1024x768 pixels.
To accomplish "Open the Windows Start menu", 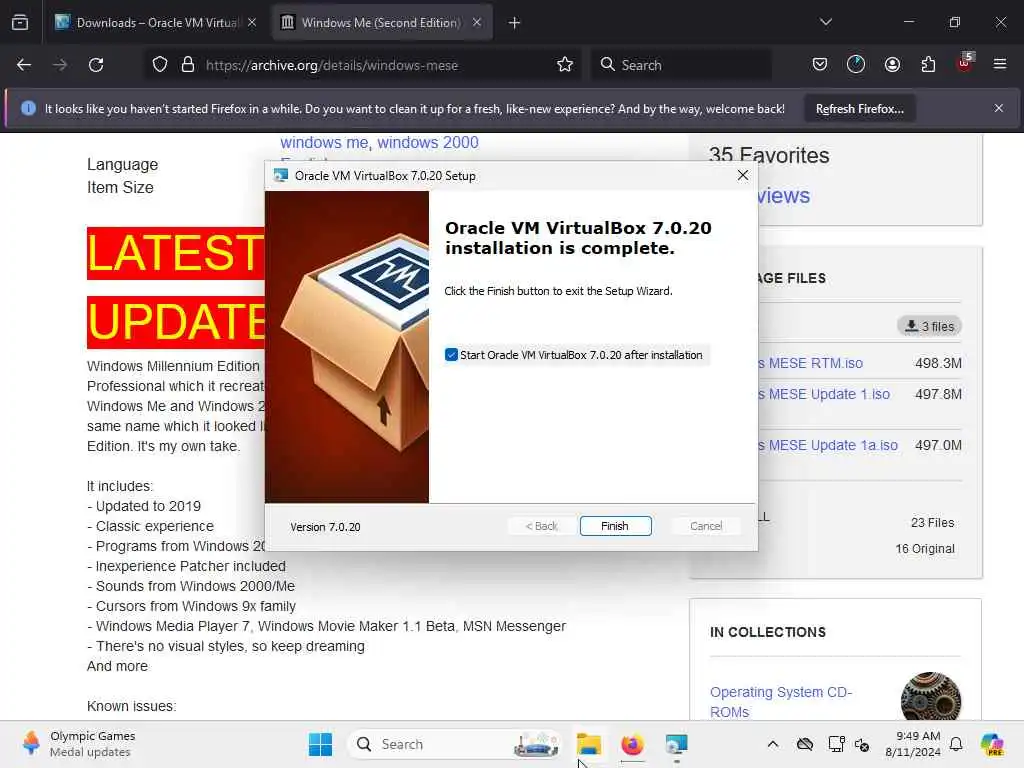I will tap(321, 744).
